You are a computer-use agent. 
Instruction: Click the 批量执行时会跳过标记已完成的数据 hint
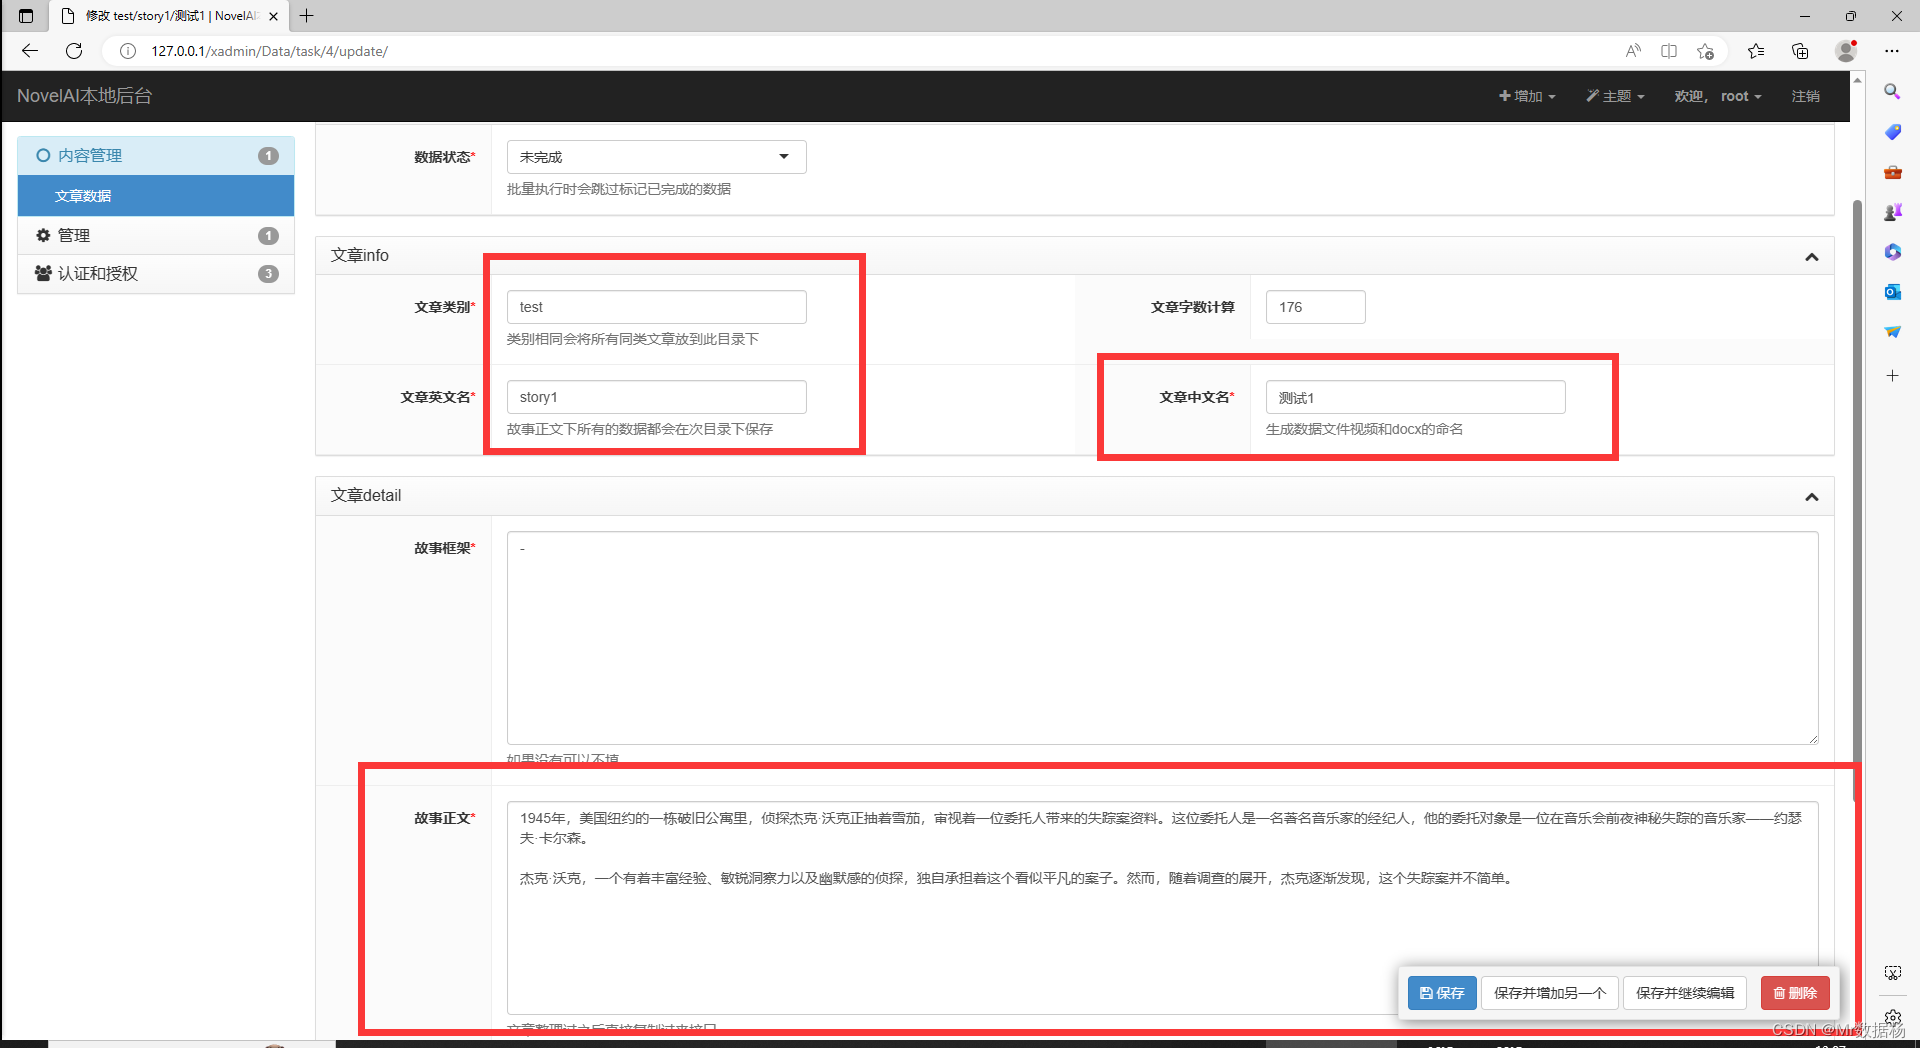(x=619, y=189)
